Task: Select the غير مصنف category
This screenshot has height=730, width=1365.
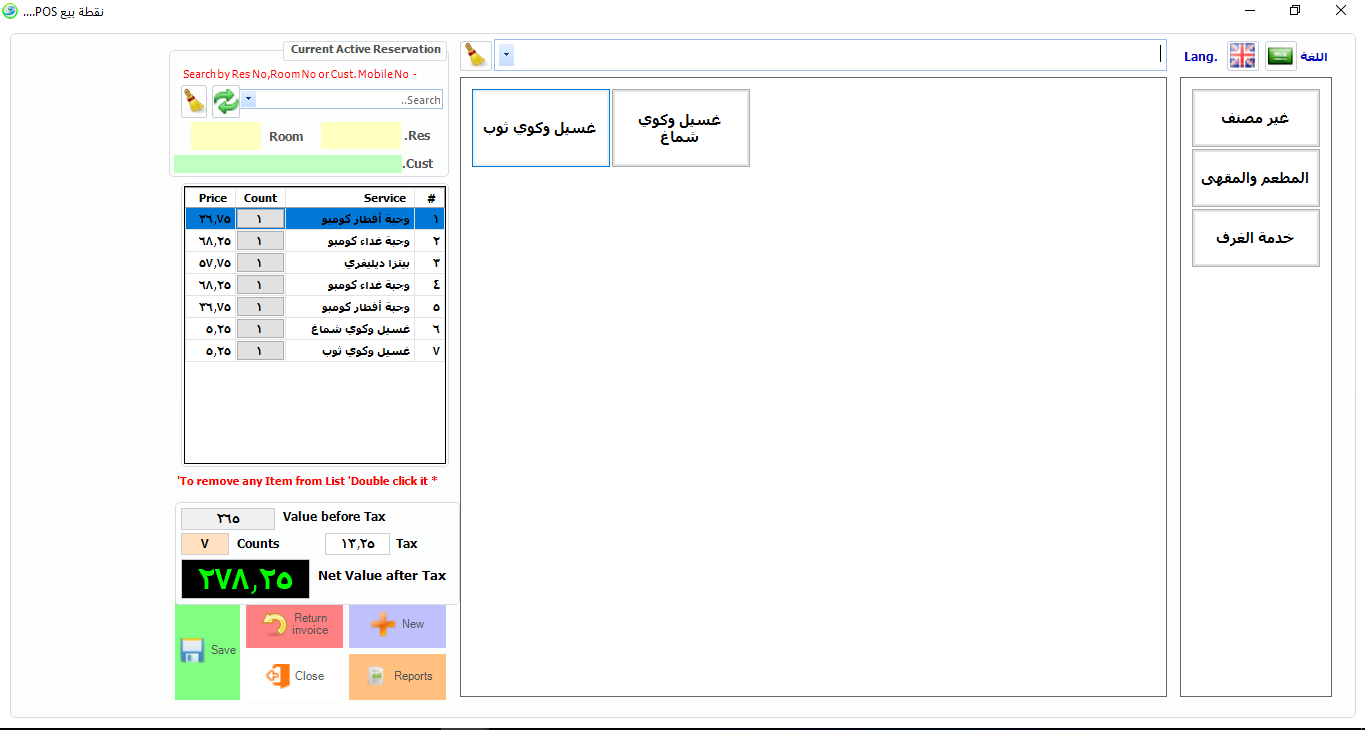Action: click(1255, 118)
